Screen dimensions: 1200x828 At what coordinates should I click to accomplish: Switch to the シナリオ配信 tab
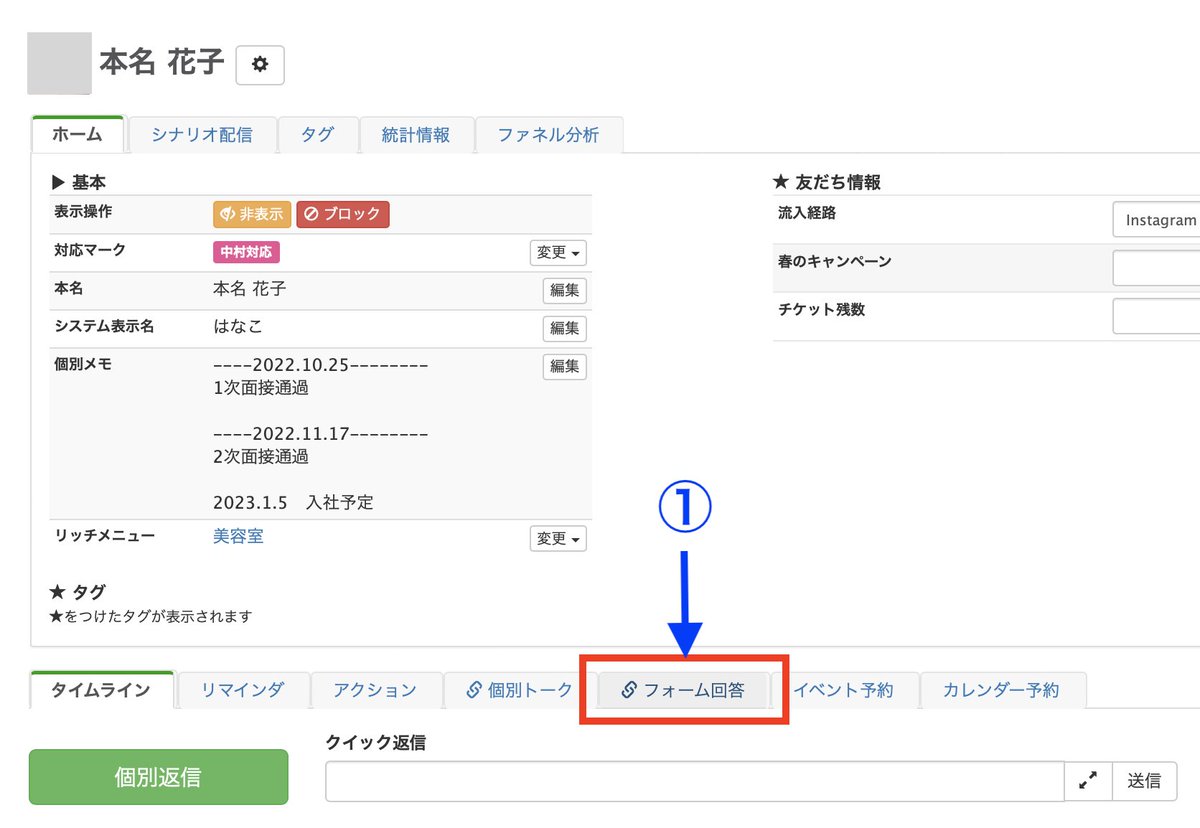pos(204,133)
